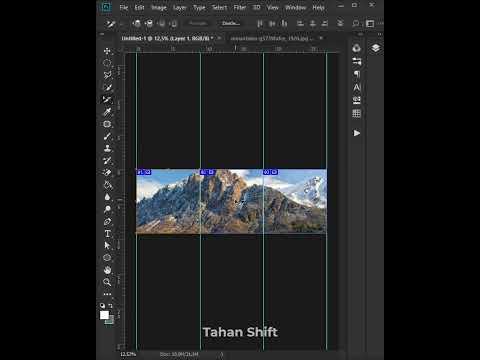
Task: Open the File menu
Action: pos(124,7)
